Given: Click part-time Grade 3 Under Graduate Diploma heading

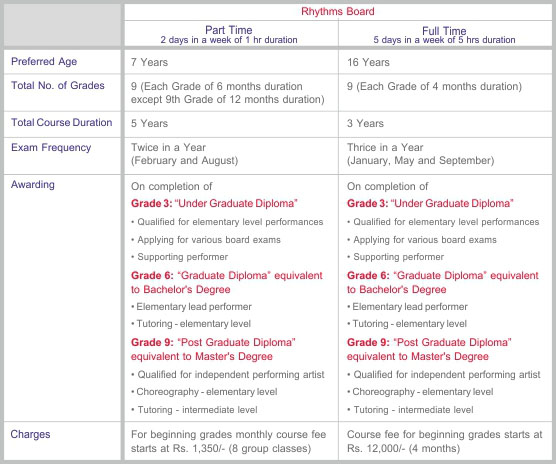Looking at the screenshot, I should (x=214, y=203).
